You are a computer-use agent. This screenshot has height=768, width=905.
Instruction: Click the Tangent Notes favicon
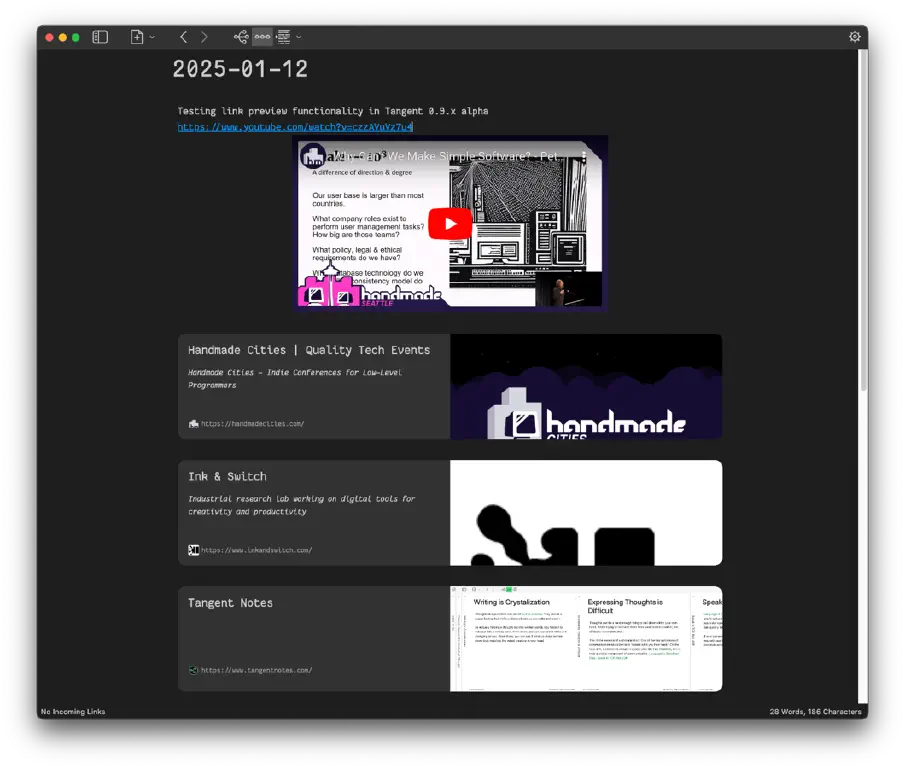(193, 670)
